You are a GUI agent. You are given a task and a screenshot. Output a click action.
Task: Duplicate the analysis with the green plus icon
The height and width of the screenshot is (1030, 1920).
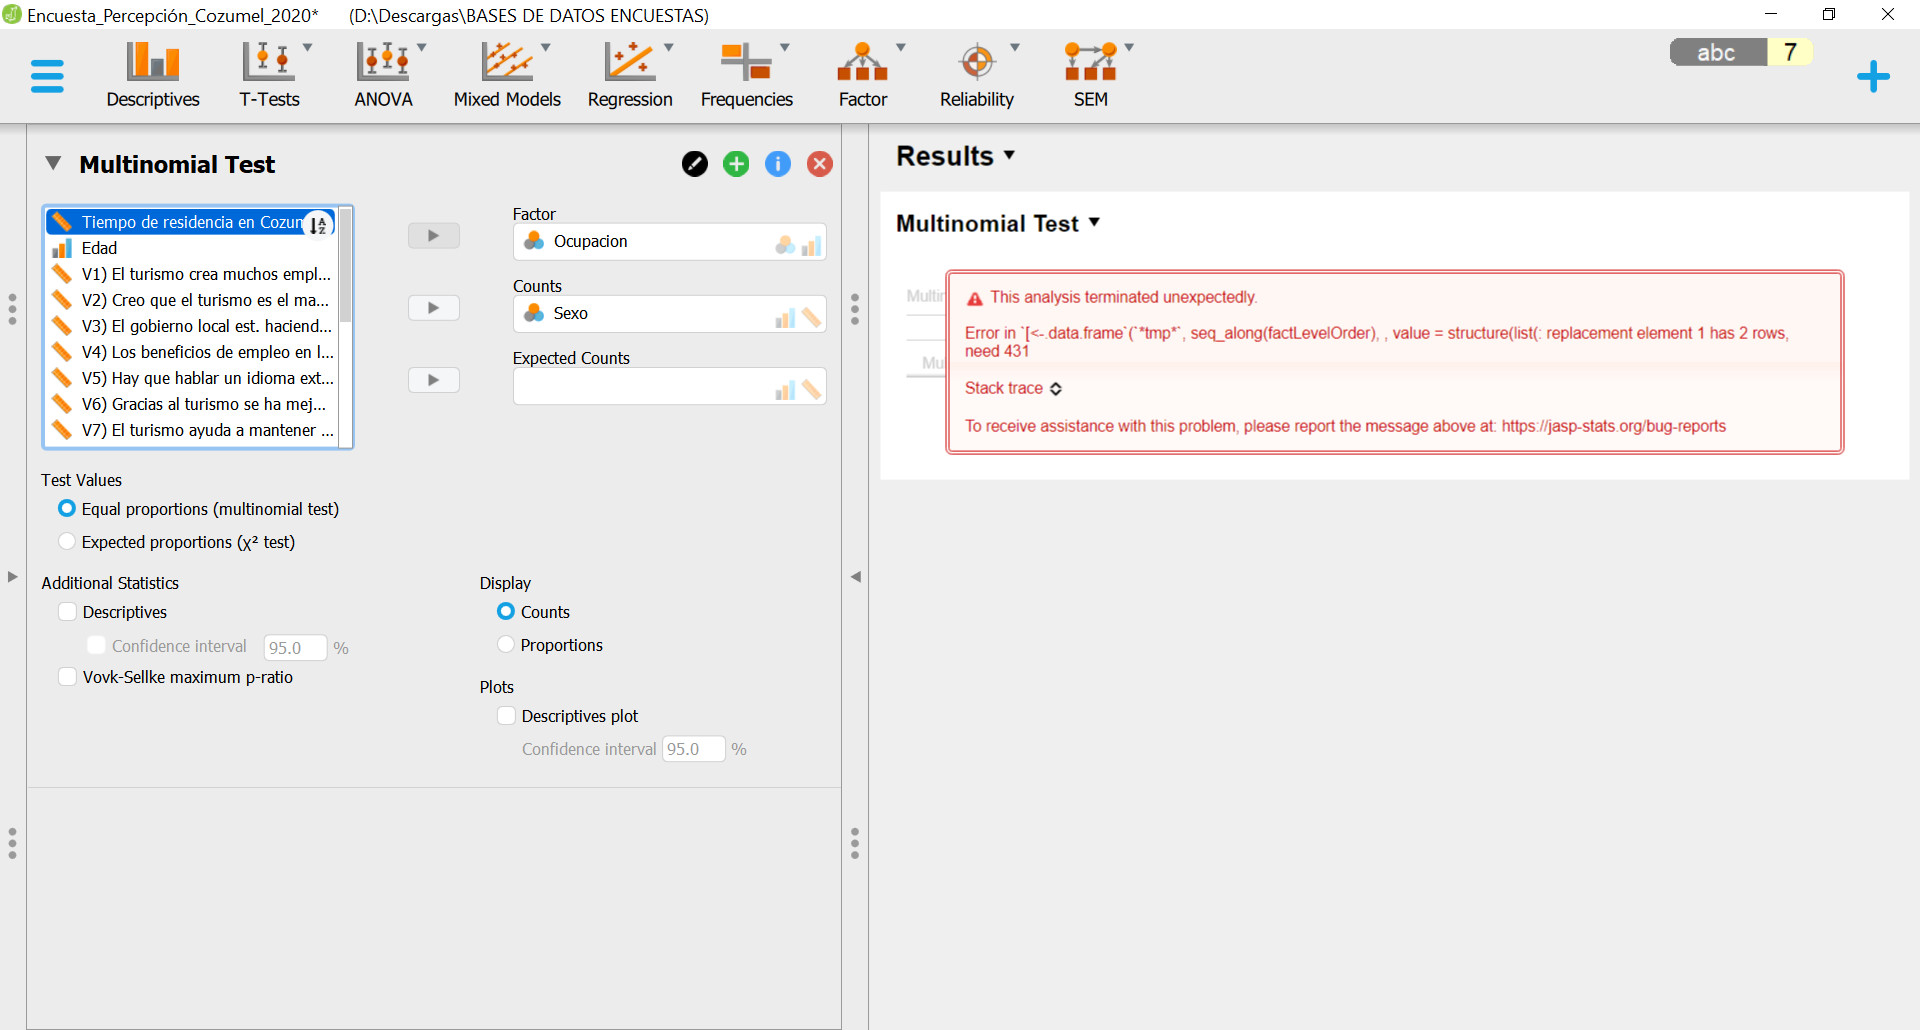coord(736,163)
